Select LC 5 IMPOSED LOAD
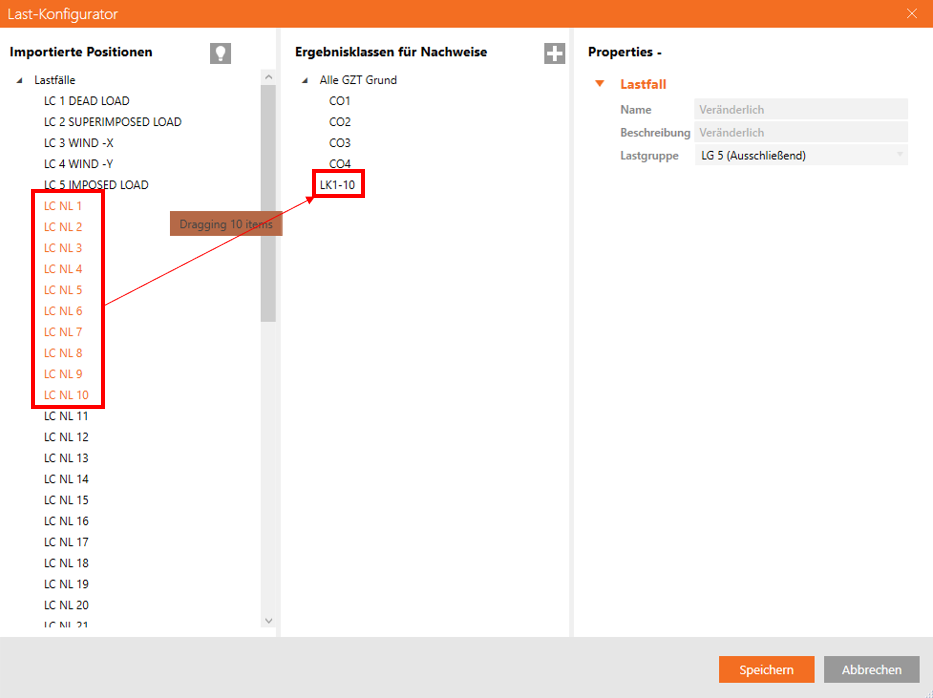933x698 pixels. 96,184
